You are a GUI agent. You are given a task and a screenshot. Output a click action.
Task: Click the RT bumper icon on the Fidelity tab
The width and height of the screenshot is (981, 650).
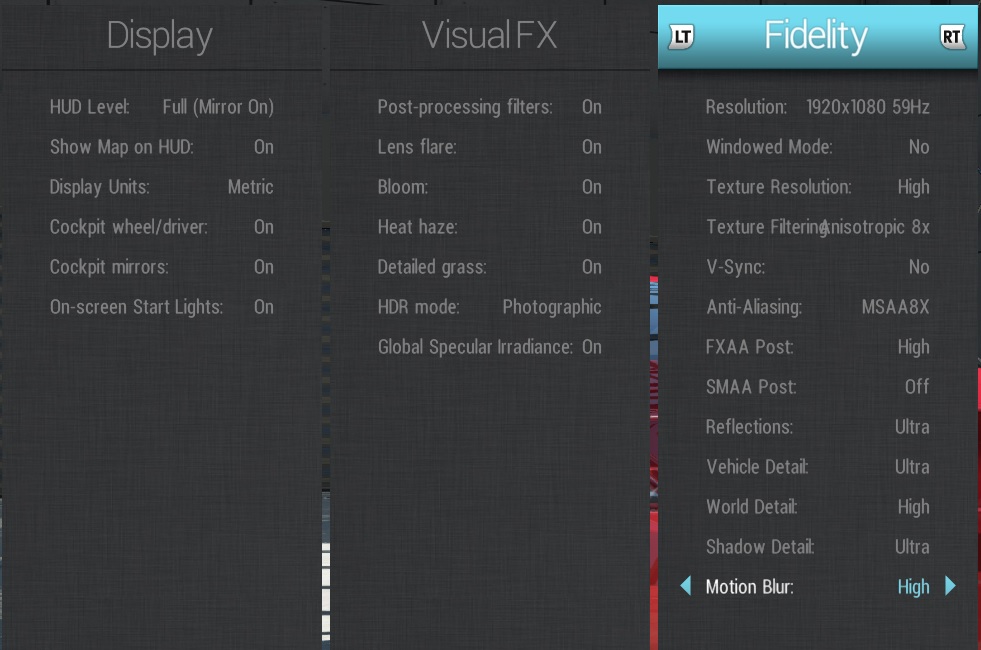point(953,37)
